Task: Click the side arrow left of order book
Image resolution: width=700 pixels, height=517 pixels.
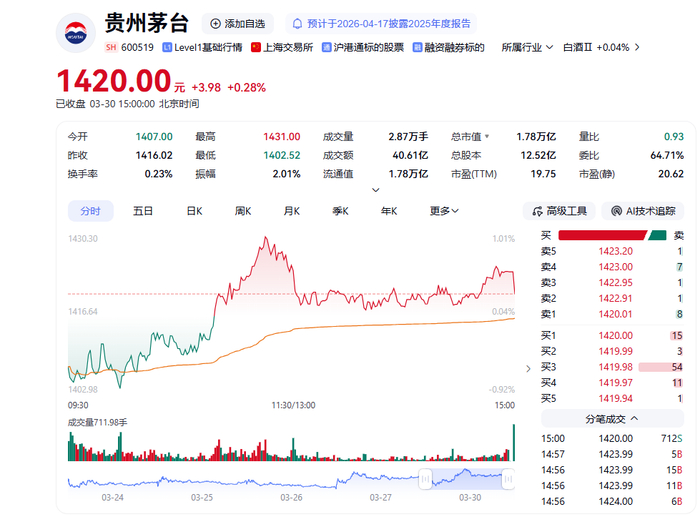Action: (x=528, y=369)
